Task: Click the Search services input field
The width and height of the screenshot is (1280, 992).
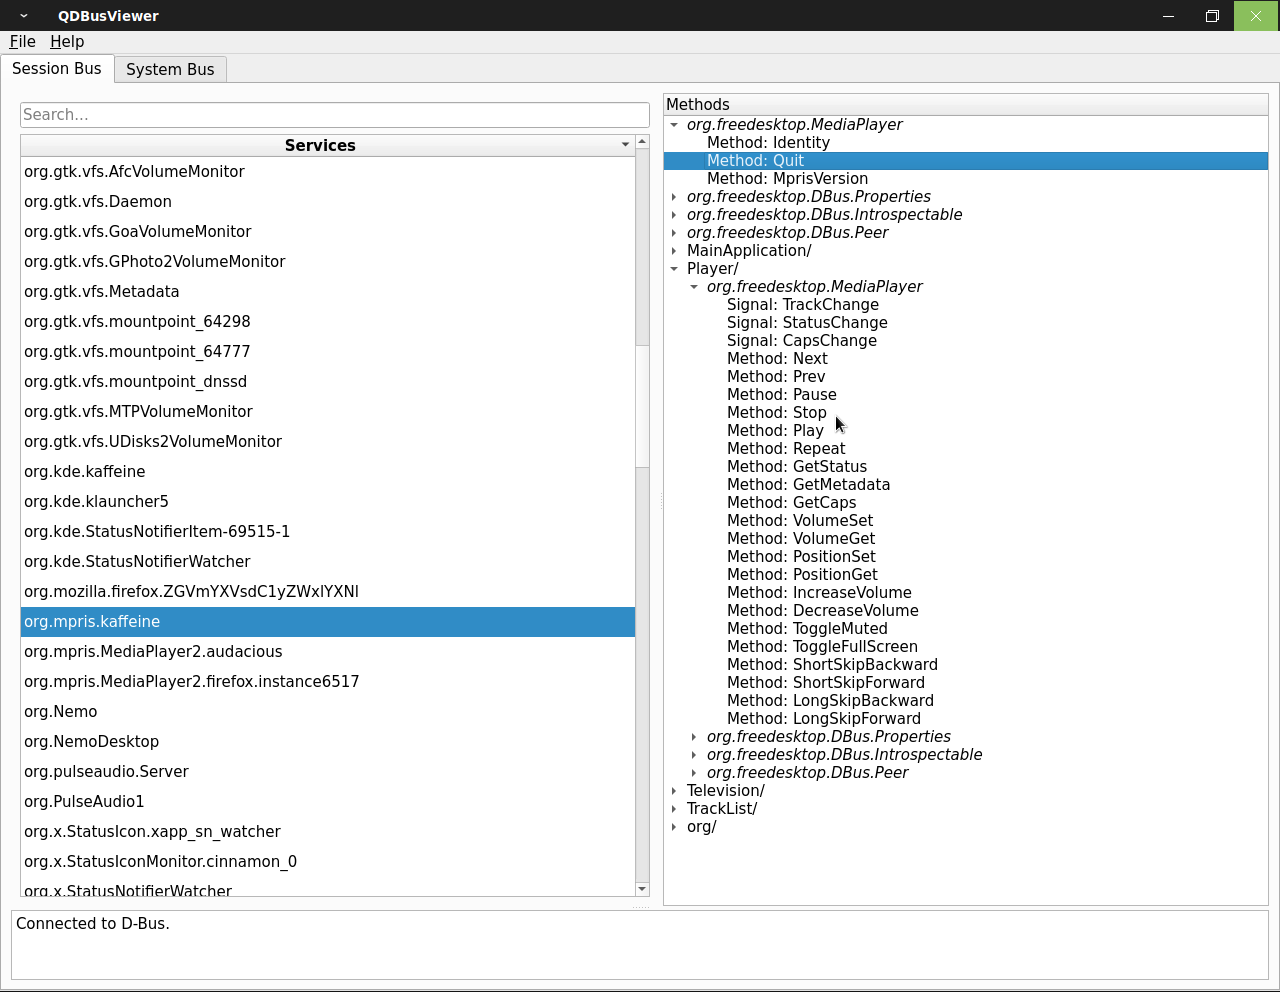Action: click(x=335, y=114)
